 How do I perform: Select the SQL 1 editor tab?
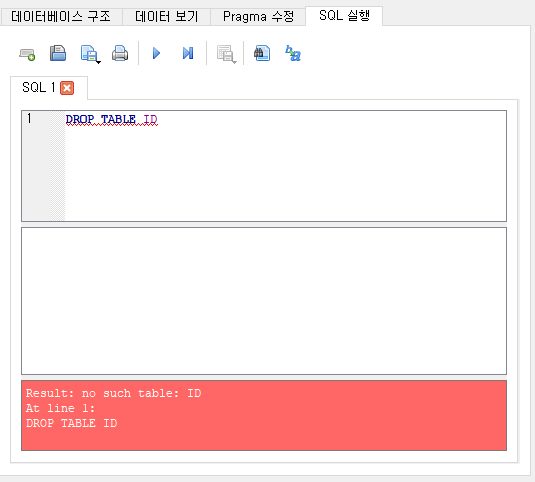(38, 88)
